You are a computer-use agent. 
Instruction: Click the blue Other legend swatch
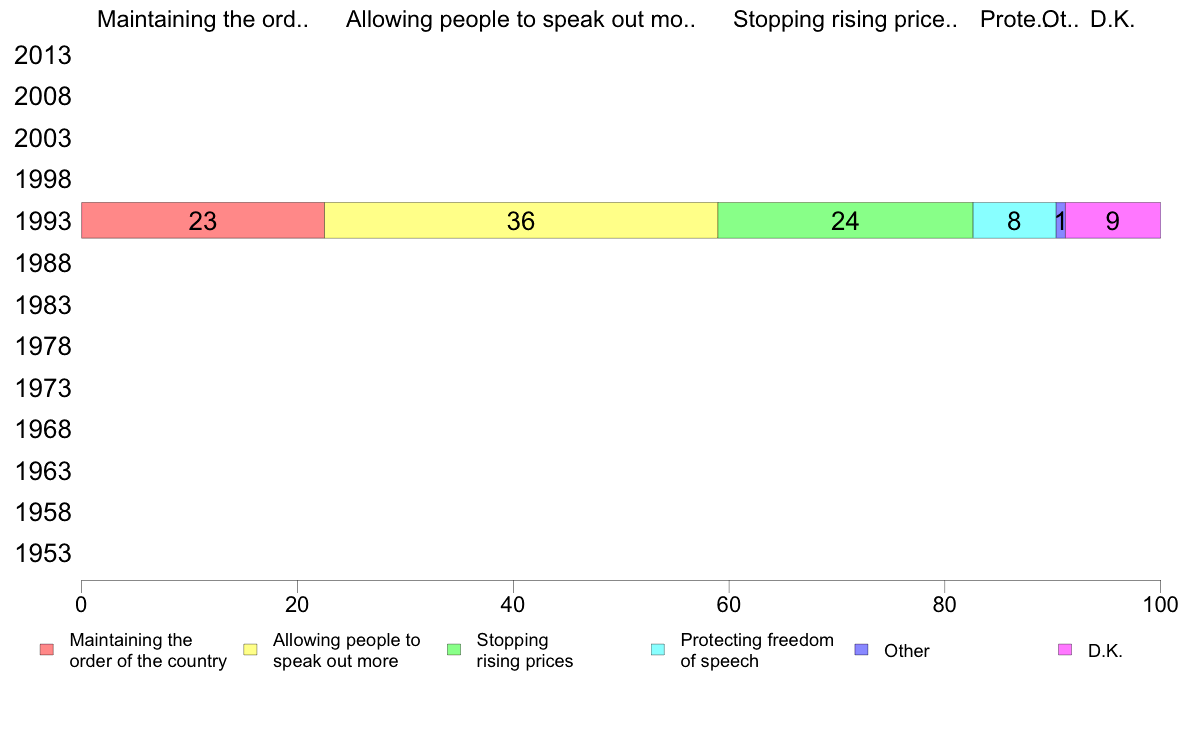861,650
